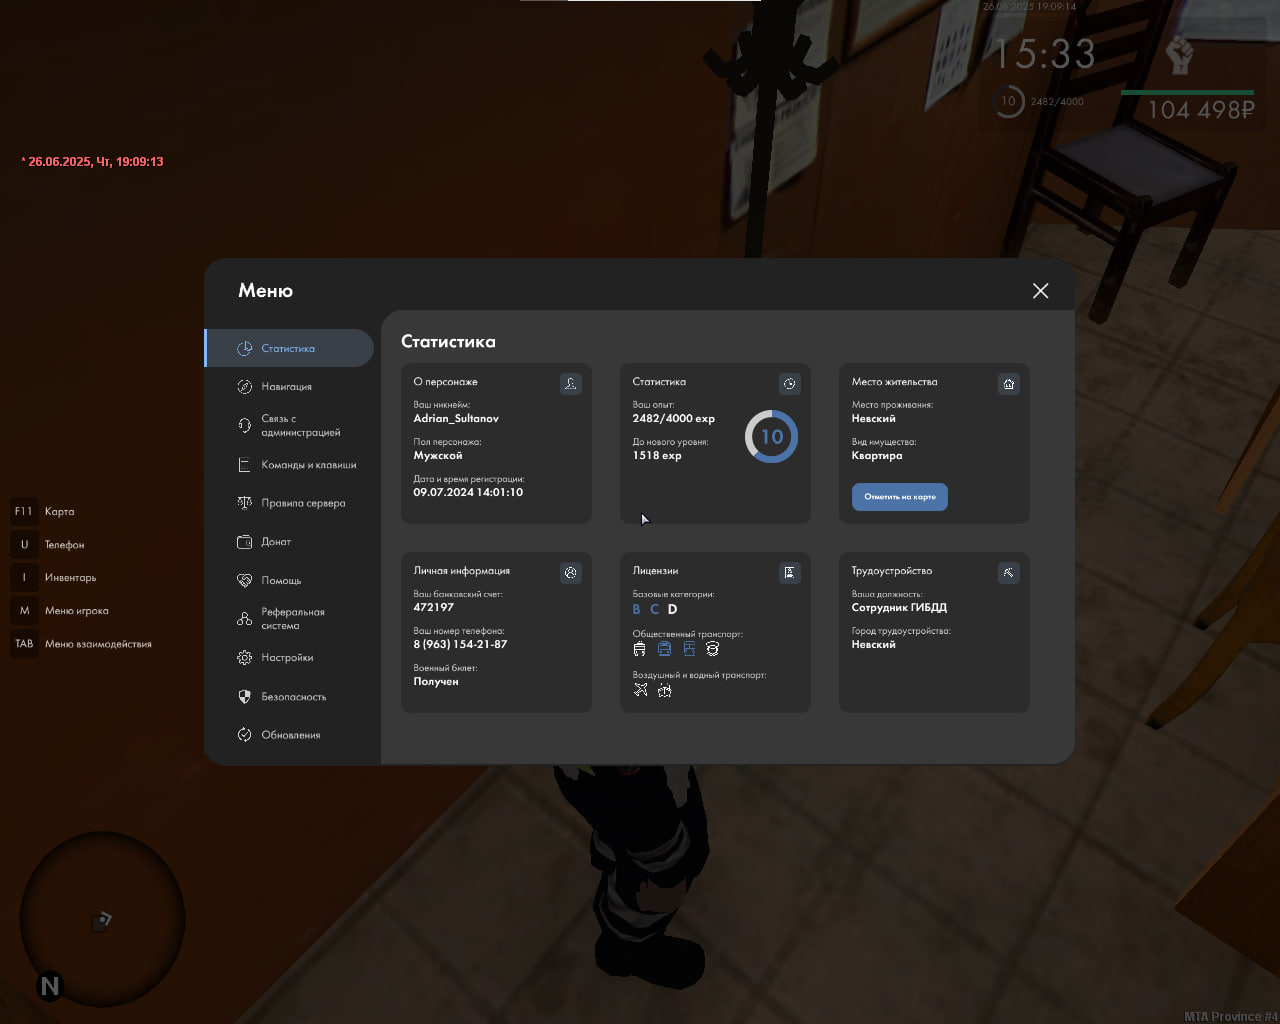The width and height of the screenshot is (1280, 1024).
Task: Click the document icon on Лицензии card
Action: tap(790, 572)
